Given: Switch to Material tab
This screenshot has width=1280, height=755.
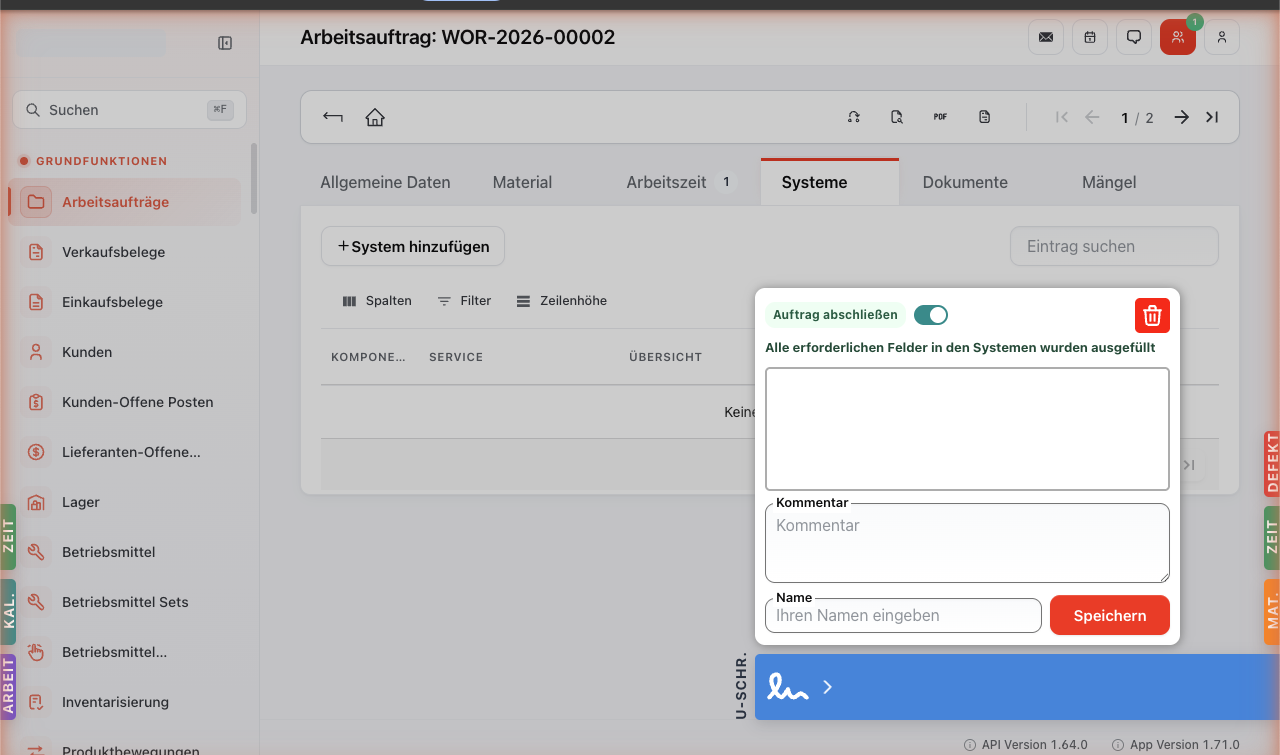Looking at the screenshot, I should pyautogui.click(x=522, y=182).
